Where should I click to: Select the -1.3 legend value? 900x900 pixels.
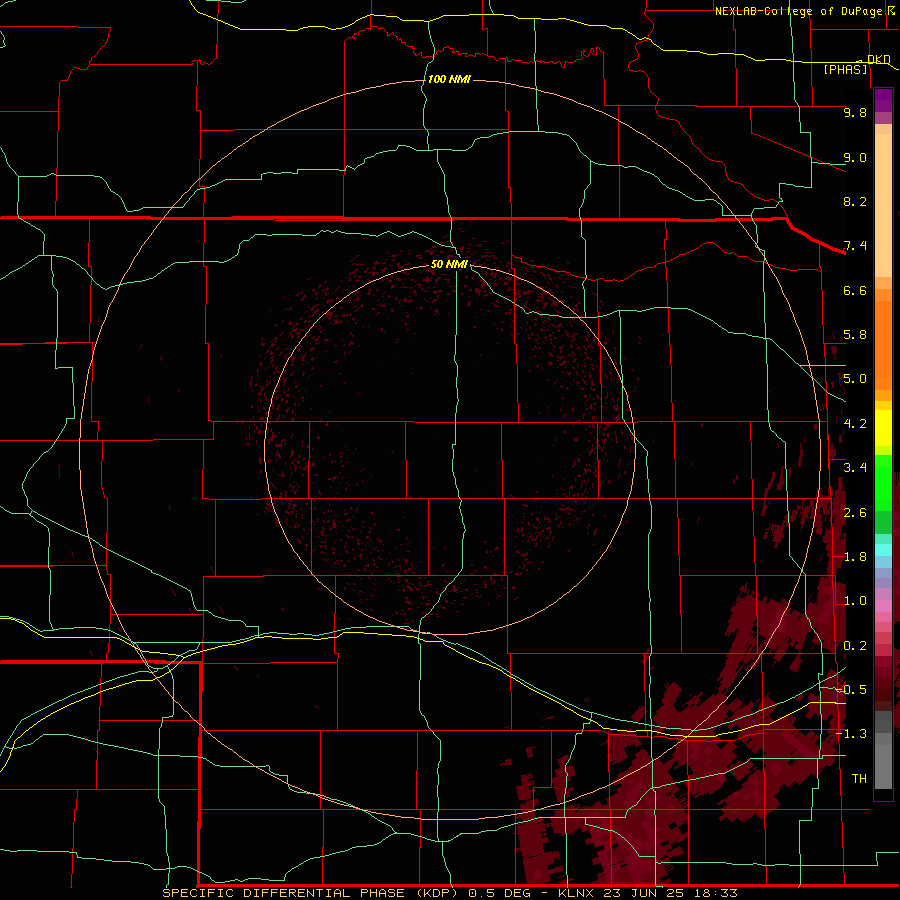(x=851, y=734)
